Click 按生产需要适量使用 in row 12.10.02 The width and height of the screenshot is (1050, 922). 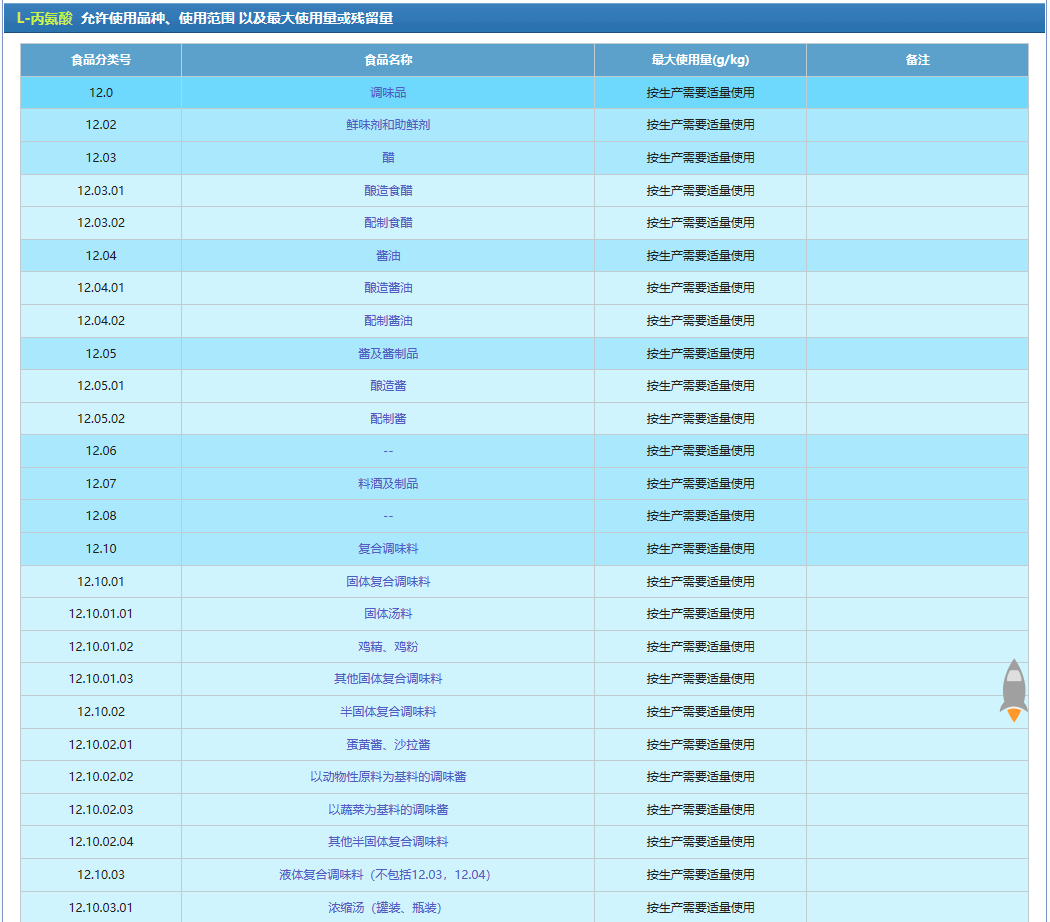pyautogui.click(x=700, y=711)
